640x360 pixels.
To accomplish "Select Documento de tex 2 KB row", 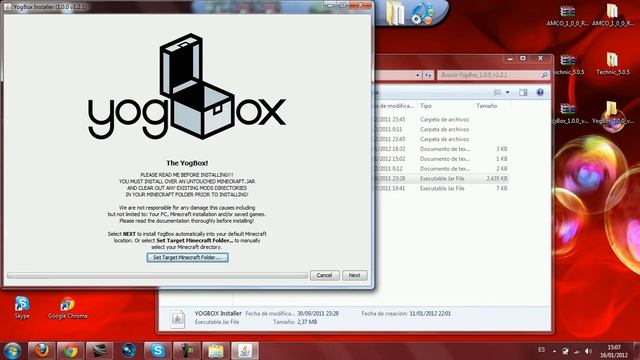I will (x=442, y=169).
